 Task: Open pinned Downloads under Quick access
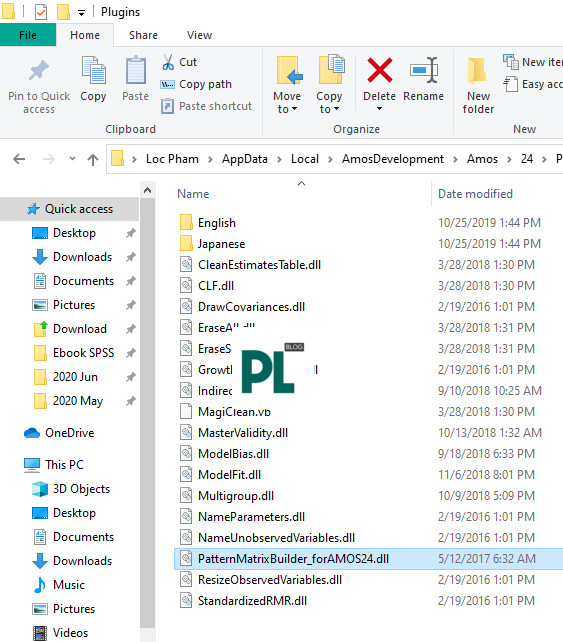tap(82, 257)
